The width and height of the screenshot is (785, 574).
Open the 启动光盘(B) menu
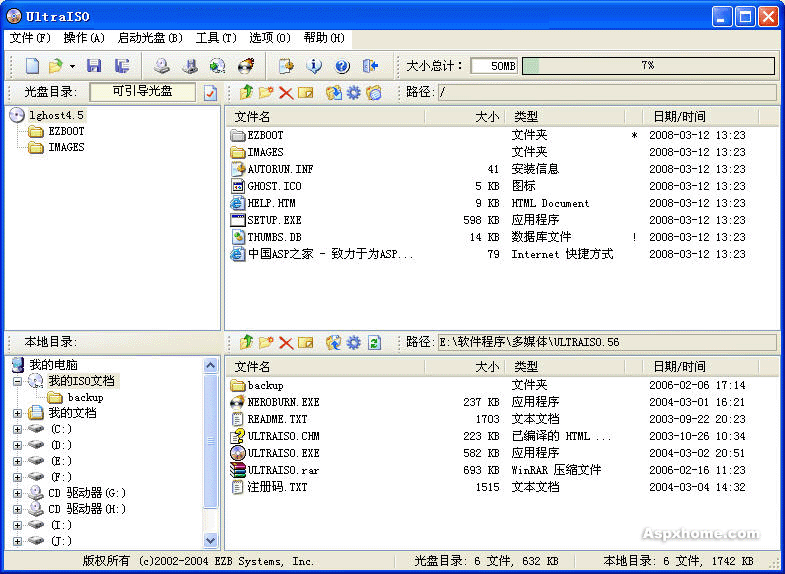(150, 38)
